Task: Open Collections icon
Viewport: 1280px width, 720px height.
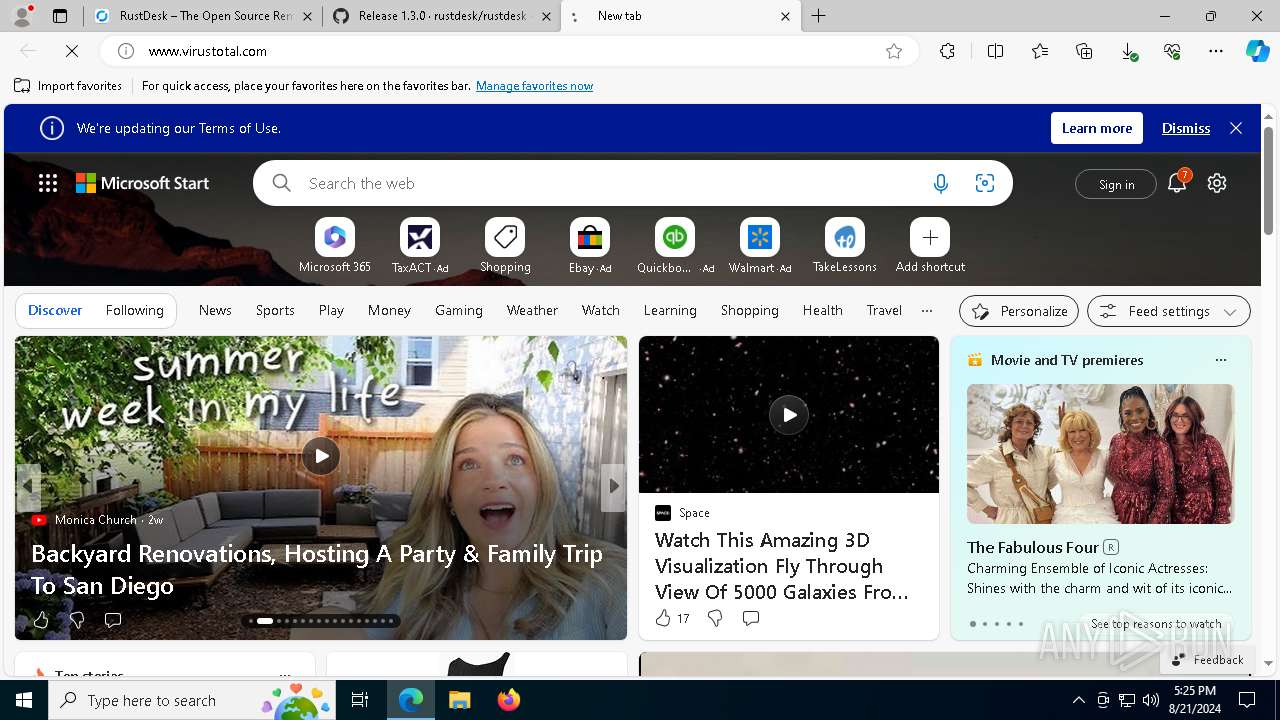Action: point(1084,51)
